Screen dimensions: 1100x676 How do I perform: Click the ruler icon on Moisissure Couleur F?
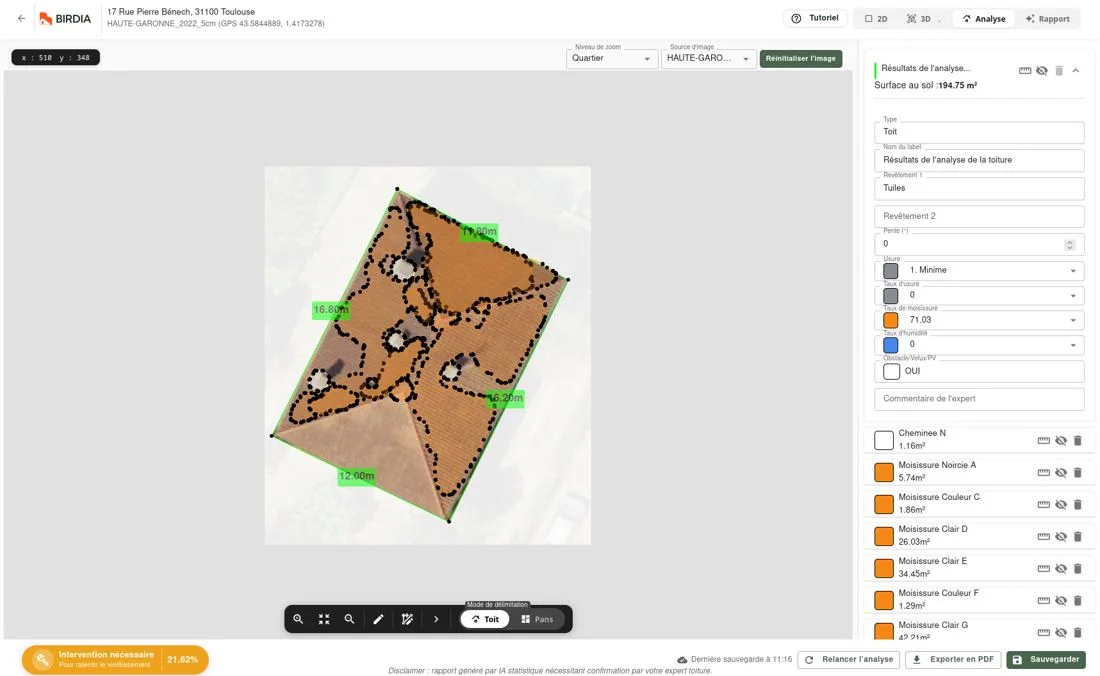[1043, 600]
